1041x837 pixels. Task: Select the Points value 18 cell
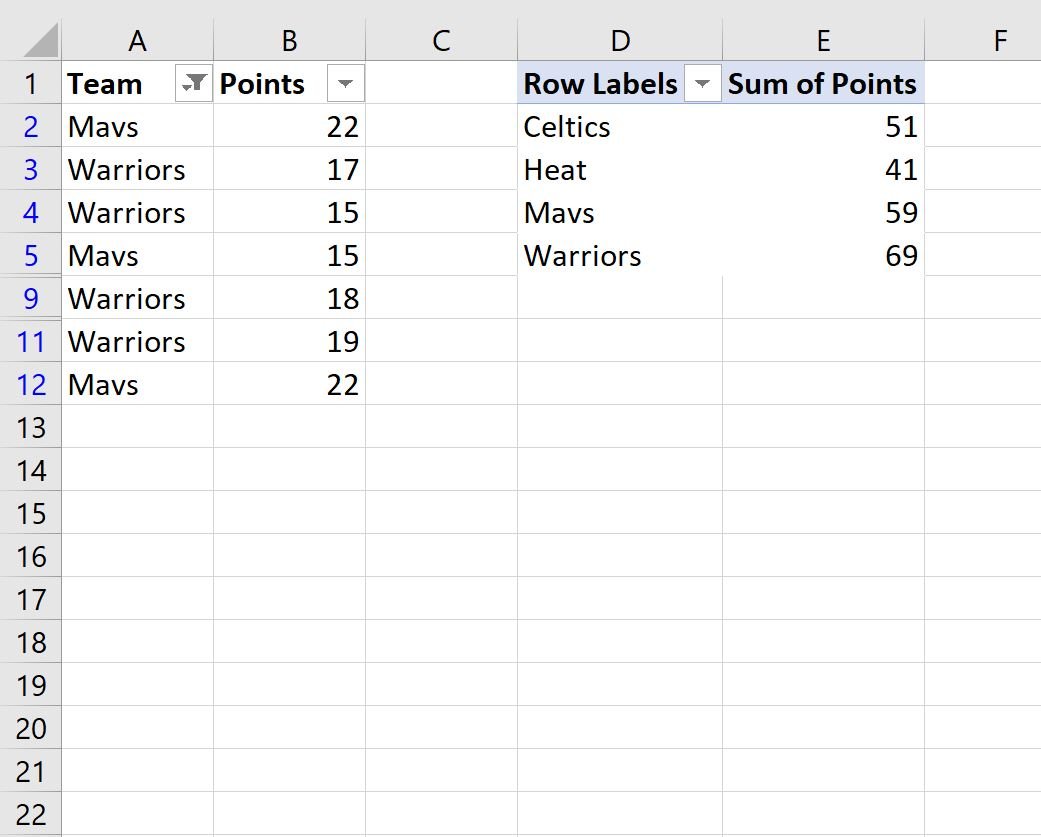[289, 299]
